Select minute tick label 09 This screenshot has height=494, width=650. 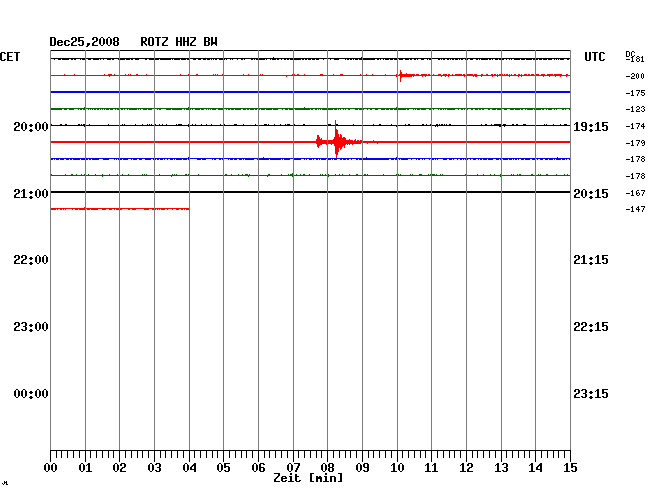tap(362, 468)
